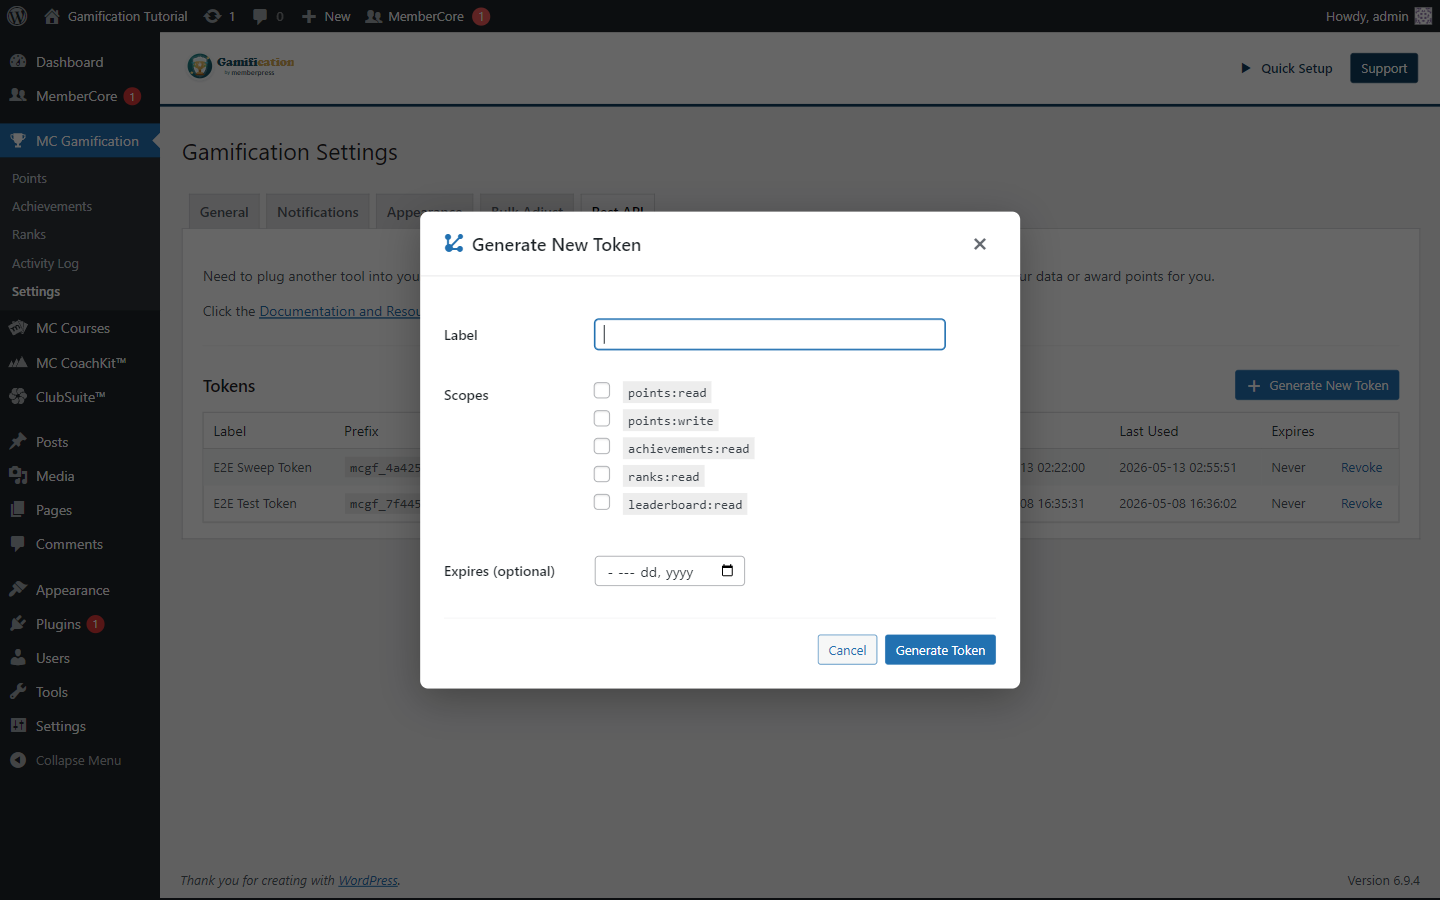Open MC Gamification trophy menu
This screenshot has height=900, width=1440.
pyautogui.click(x=80, y=141)
